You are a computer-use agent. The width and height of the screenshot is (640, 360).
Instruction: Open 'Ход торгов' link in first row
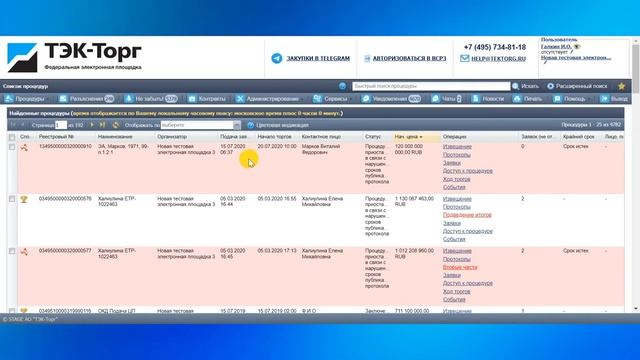[456, 179]
